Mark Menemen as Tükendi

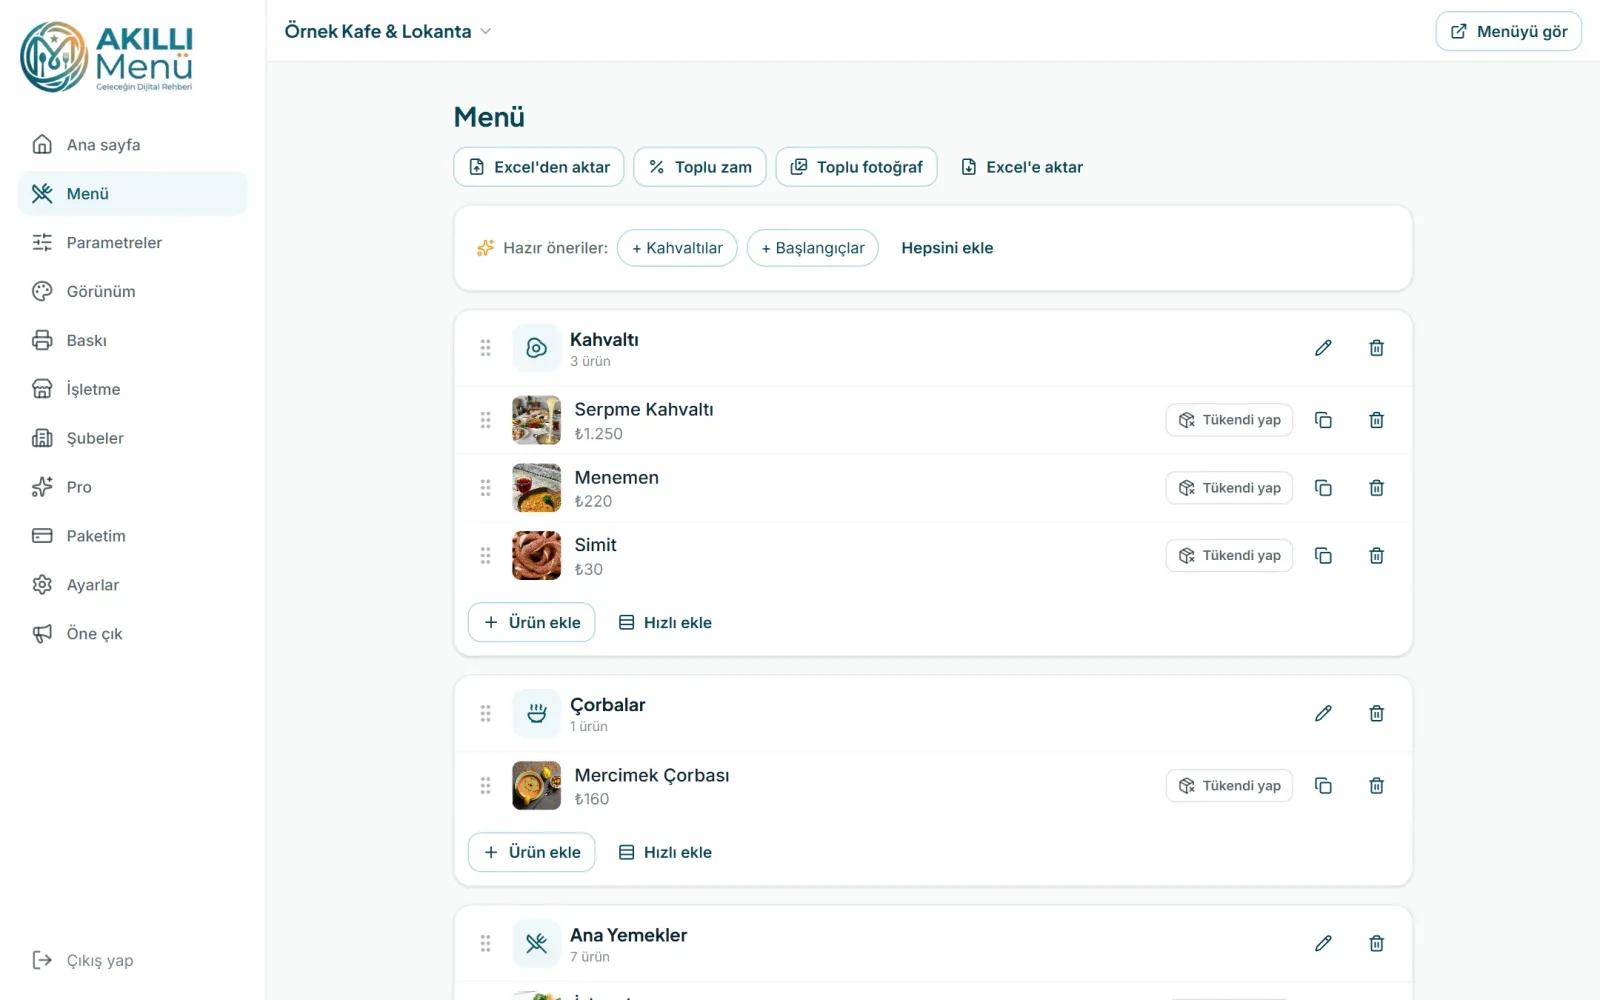1229,488
